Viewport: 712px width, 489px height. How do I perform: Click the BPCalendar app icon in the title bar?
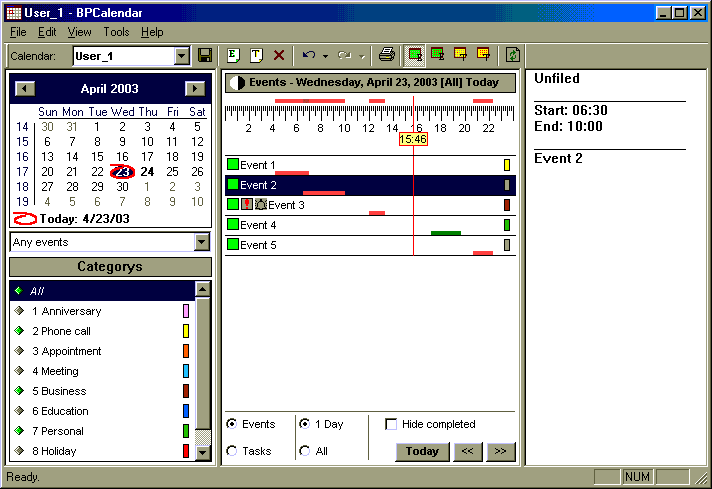pos(13,13)
